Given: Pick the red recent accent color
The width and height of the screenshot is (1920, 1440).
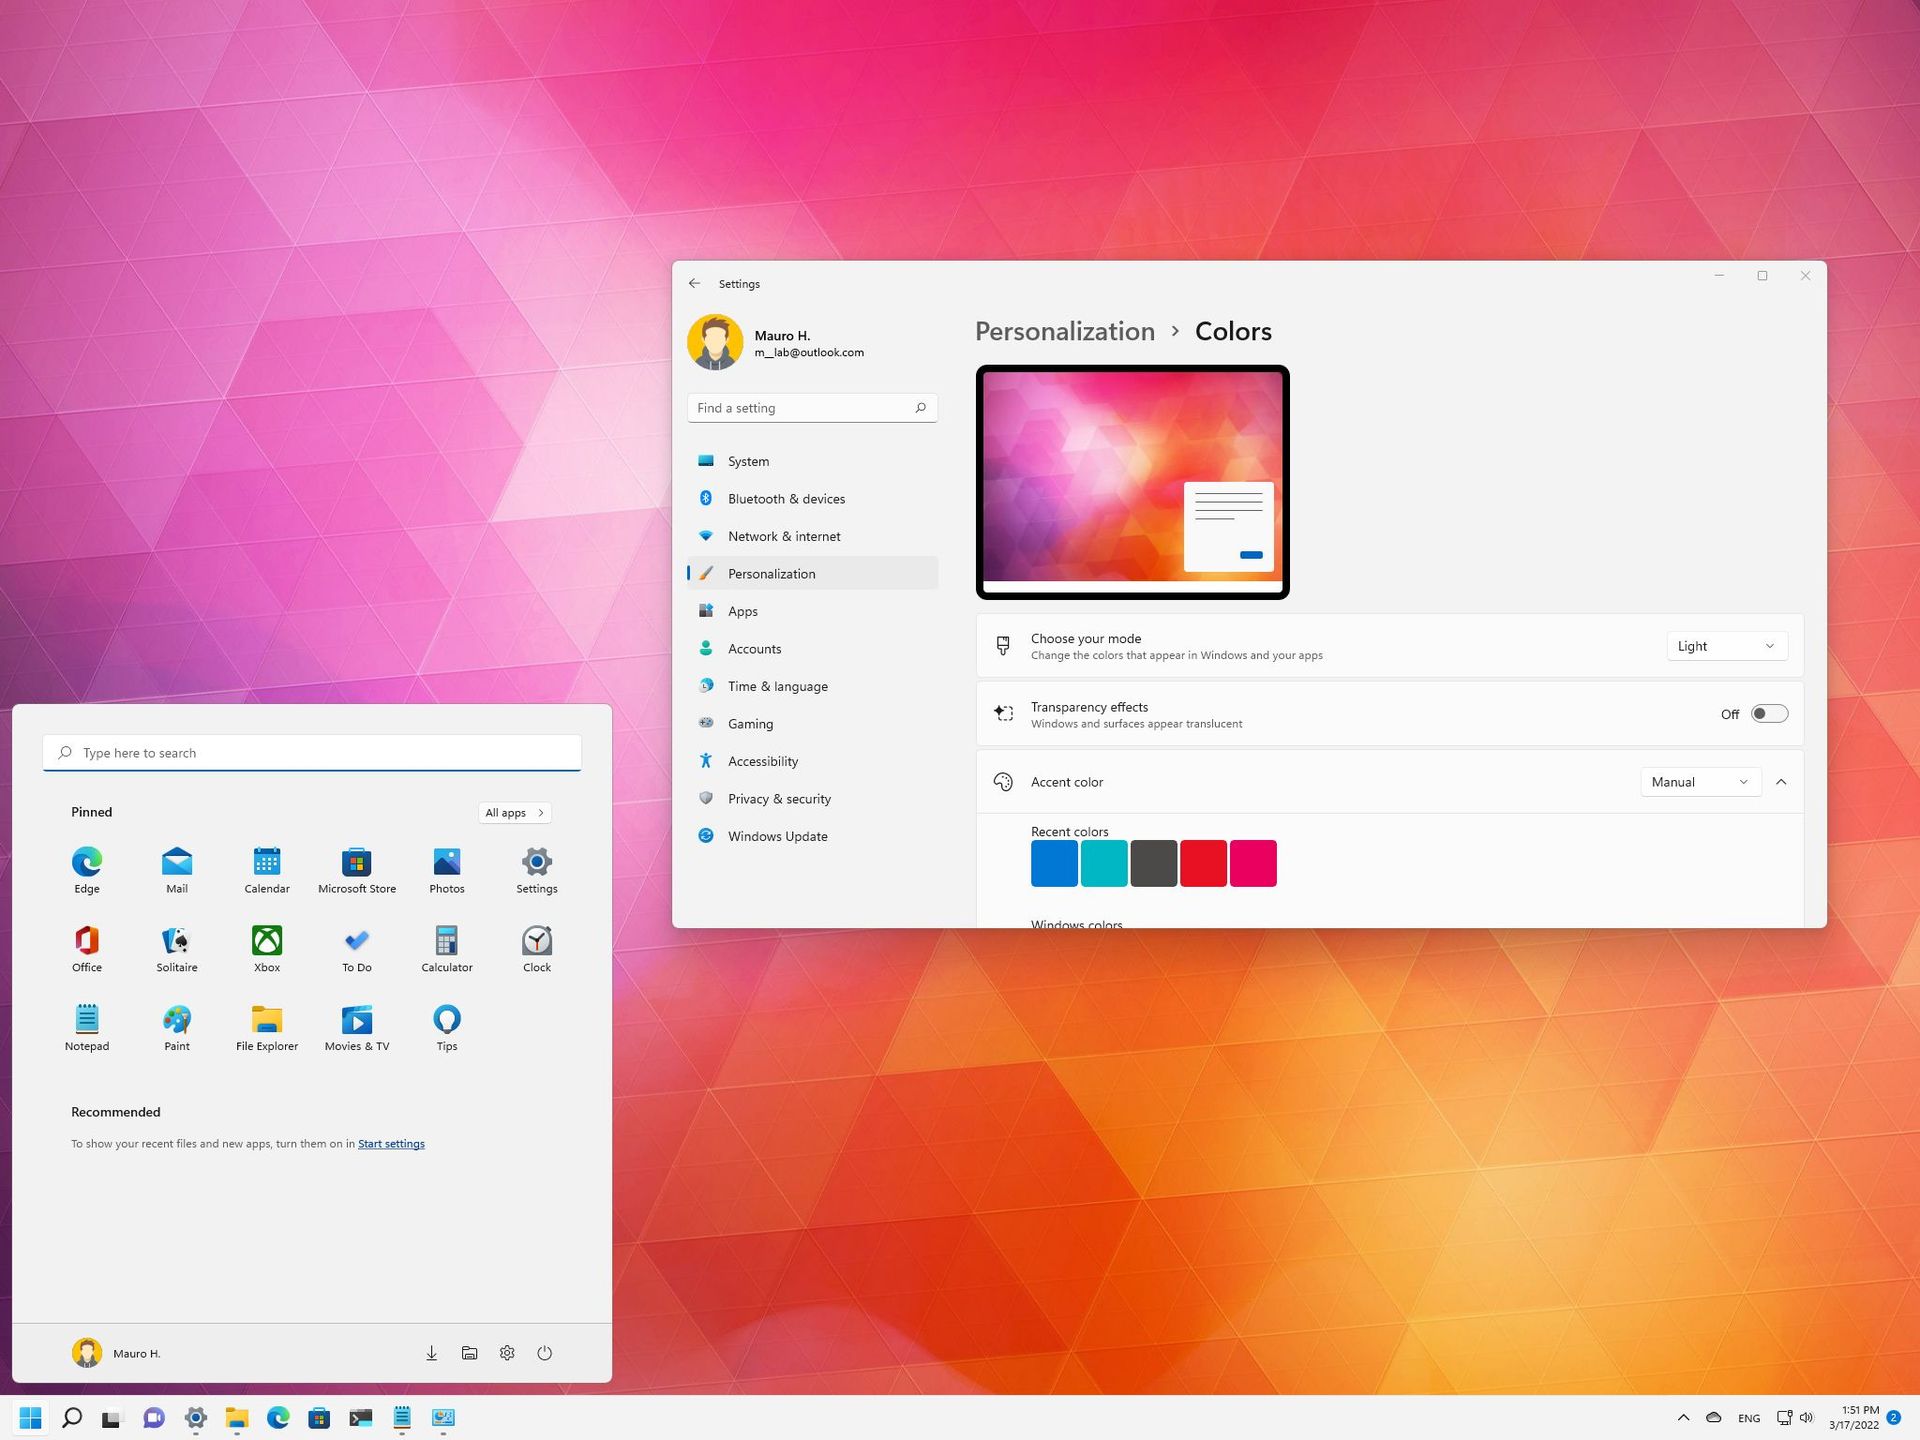Looking at the screenshot, I should pyautogui.click(x=1204, y=862).
